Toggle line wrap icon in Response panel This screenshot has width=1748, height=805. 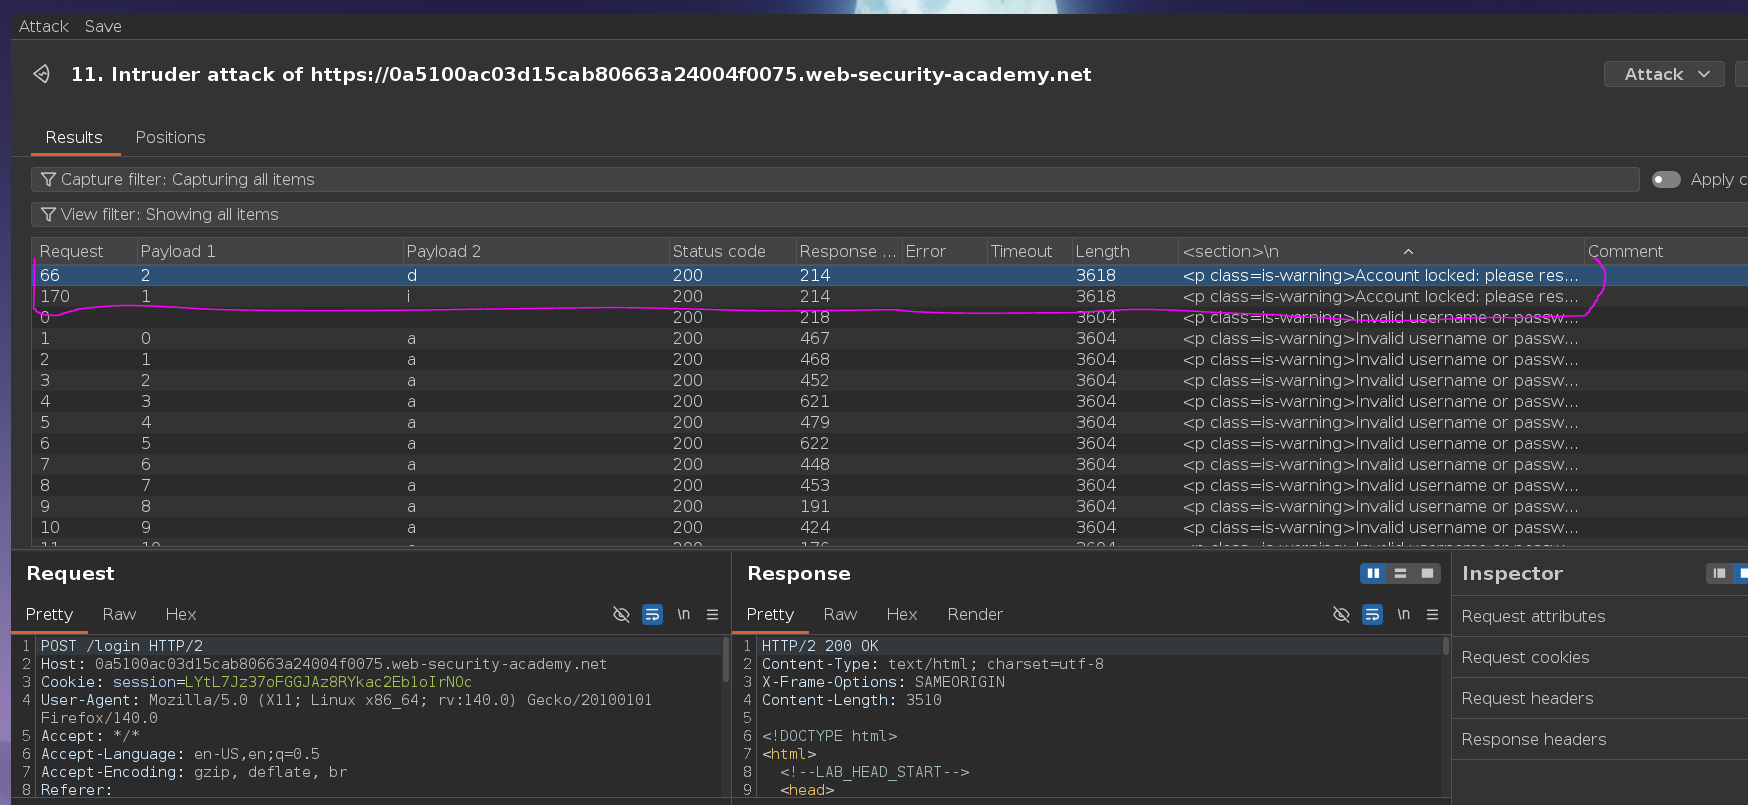pyautogui.click(x=1373, y=614)
